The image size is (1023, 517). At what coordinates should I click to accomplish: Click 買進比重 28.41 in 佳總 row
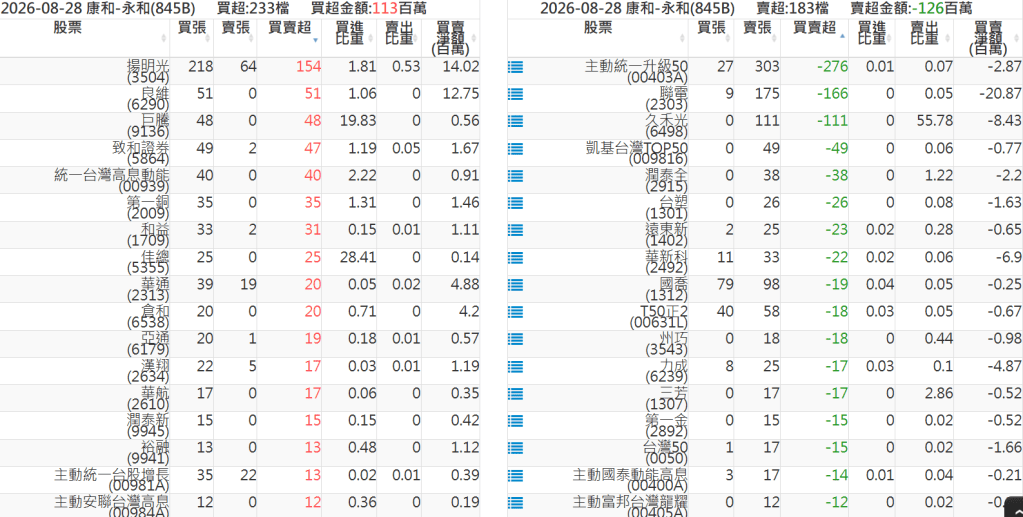click(358, 257)
